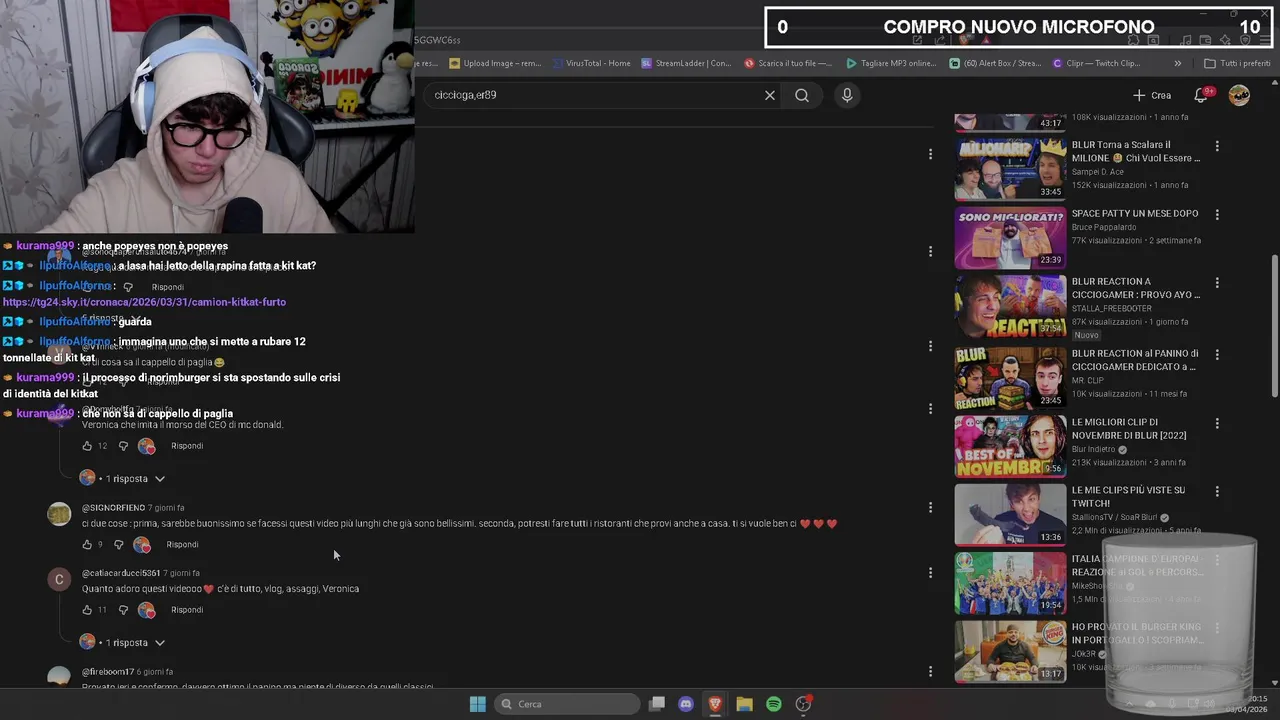Image resolution: width=1280 pixels, height=720 pixels.
Task: Click the taskbar Cerca search box
Action: coord(569,704)
